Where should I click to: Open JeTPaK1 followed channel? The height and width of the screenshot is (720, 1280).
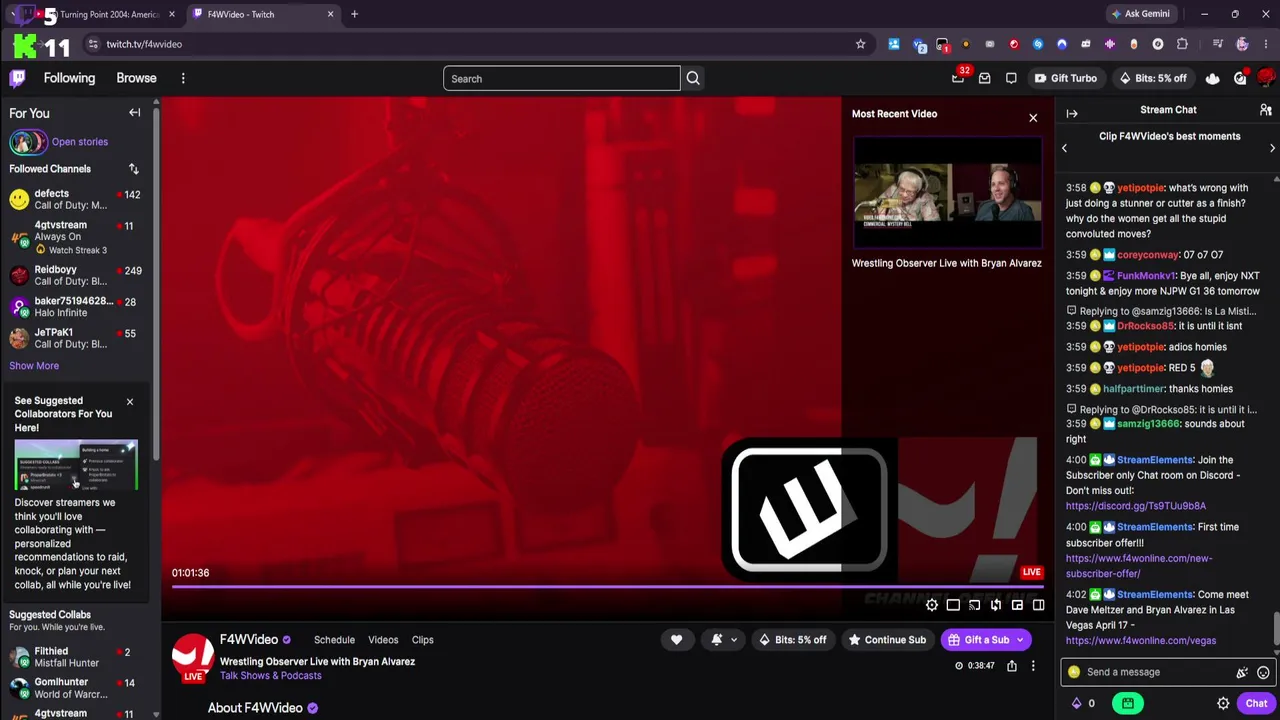pyautogui.click(x=75, y=338)
